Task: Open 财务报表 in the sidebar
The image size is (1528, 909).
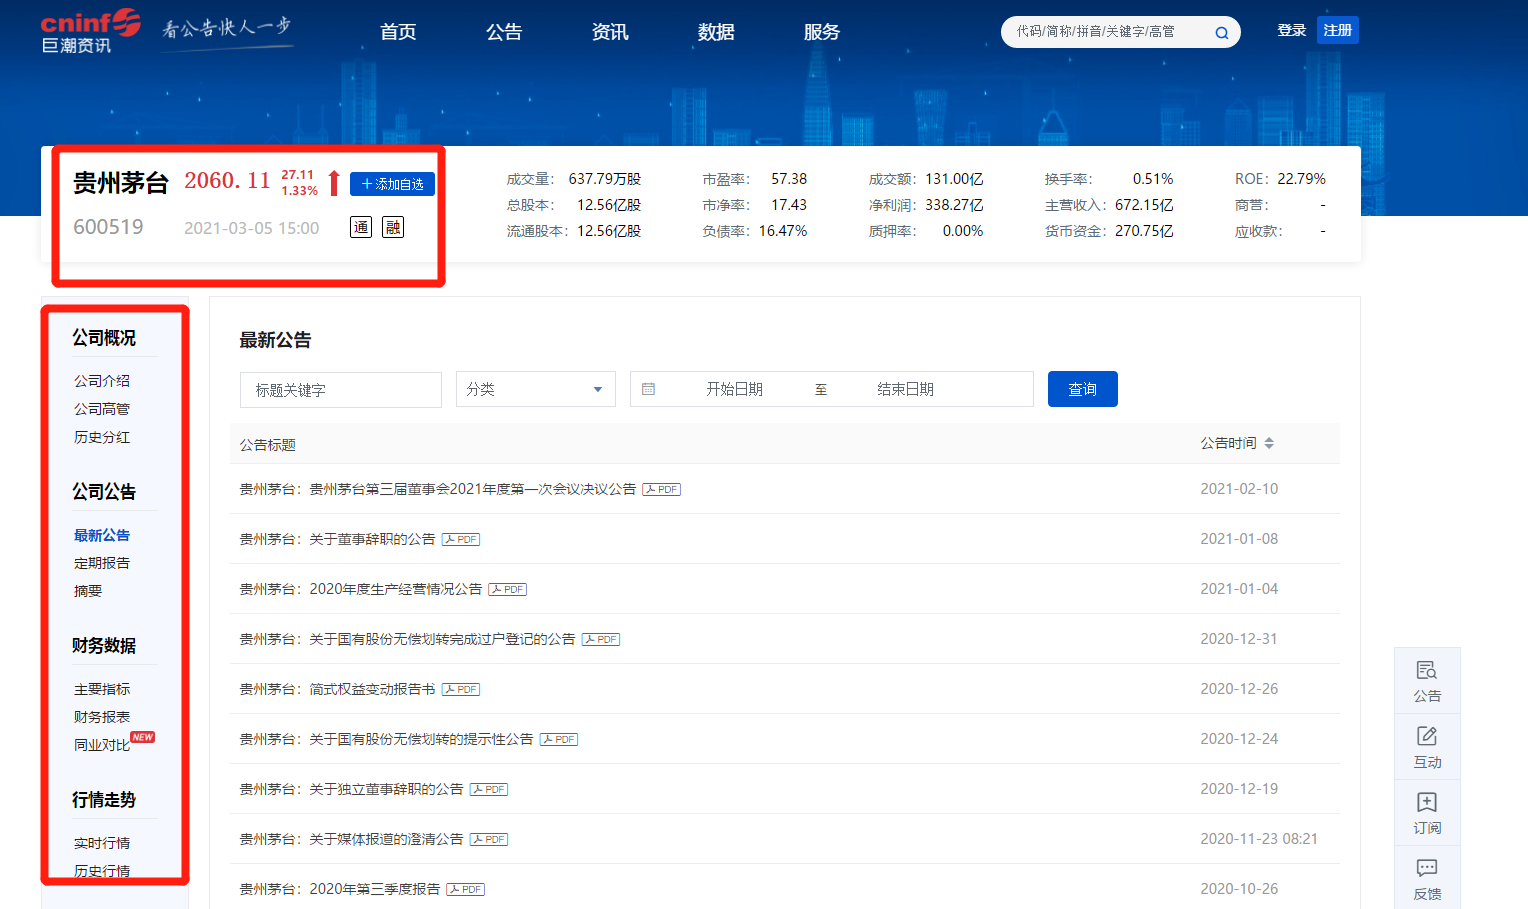Action: pyautogui.click(x=102, y=717)
